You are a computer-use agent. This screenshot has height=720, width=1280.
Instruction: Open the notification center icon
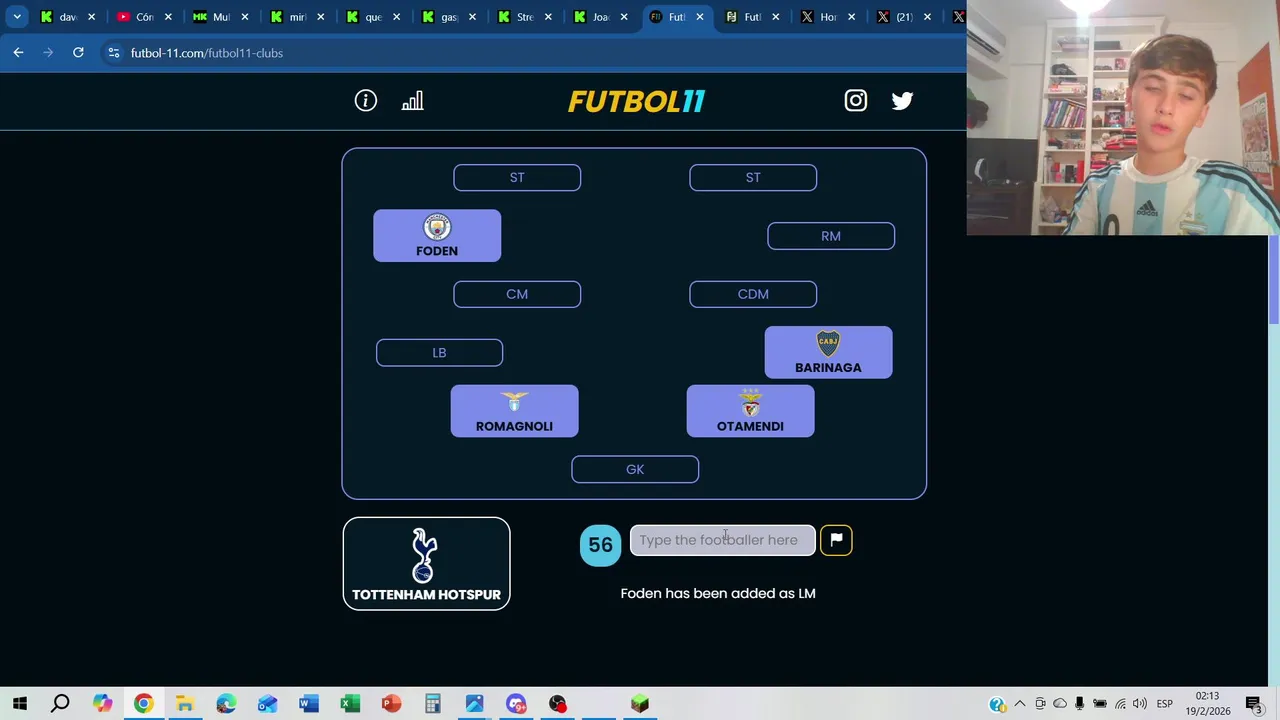pos(1253,704)
